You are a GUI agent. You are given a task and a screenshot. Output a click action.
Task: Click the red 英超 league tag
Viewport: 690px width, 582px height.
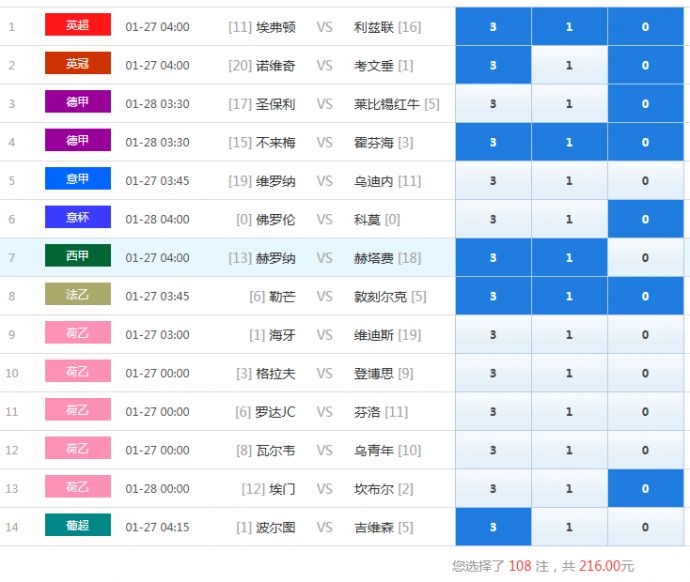(77, 25)
